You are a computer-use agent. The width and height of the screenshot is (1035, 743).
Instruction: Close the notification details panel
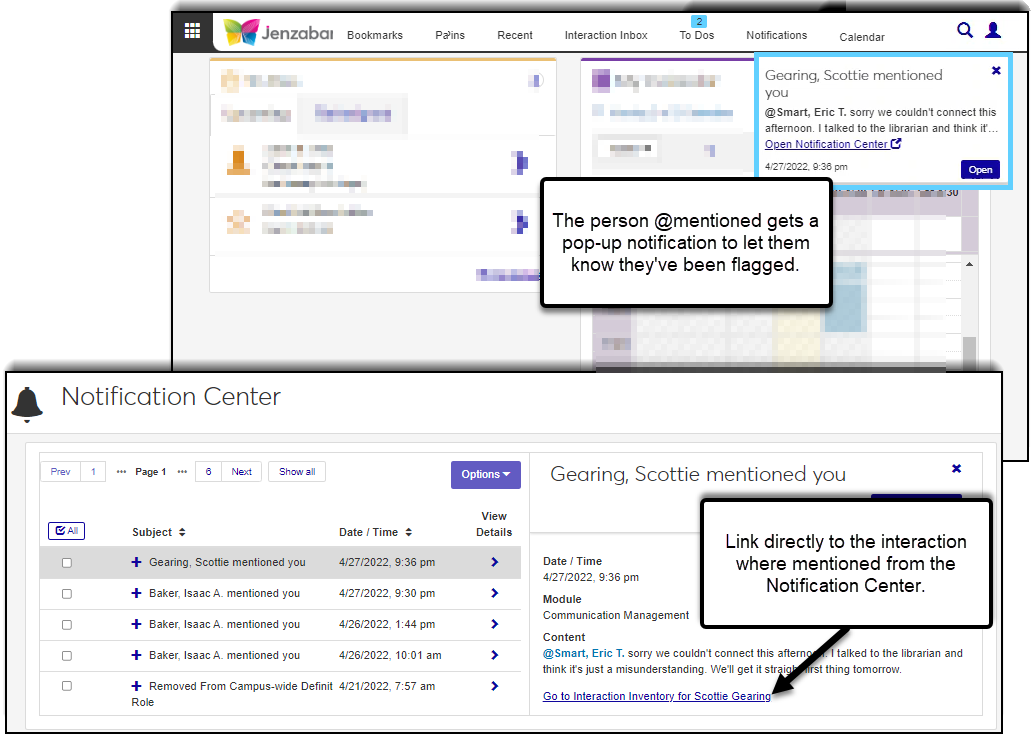[956, 469]
